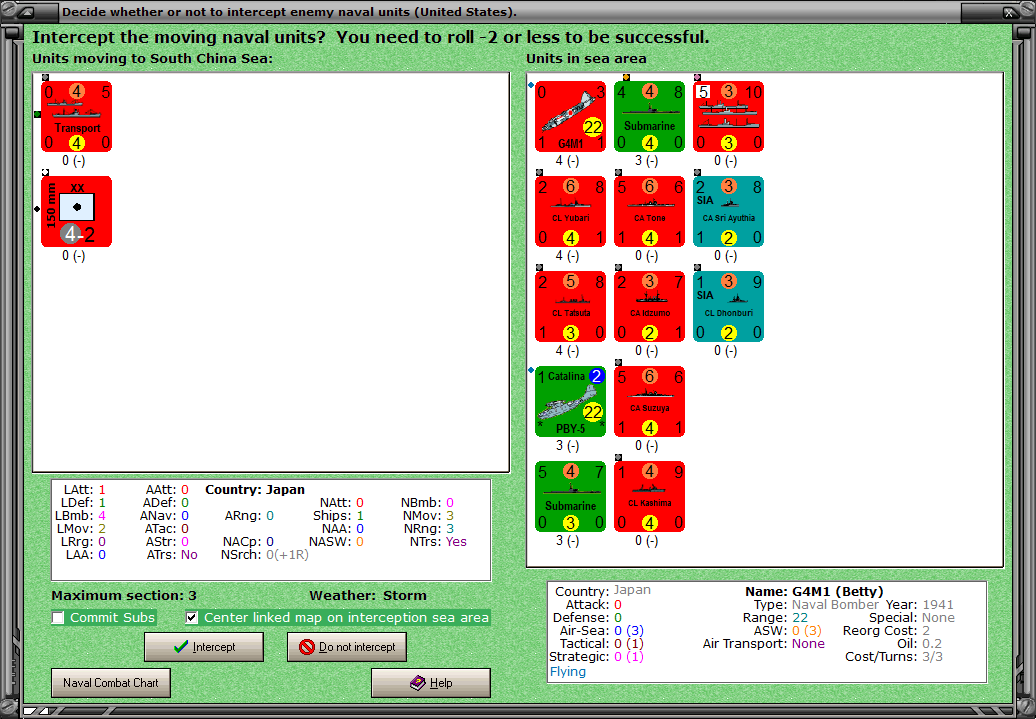Click the NTrs: Yes value
1036x719 pixels.
438,541
